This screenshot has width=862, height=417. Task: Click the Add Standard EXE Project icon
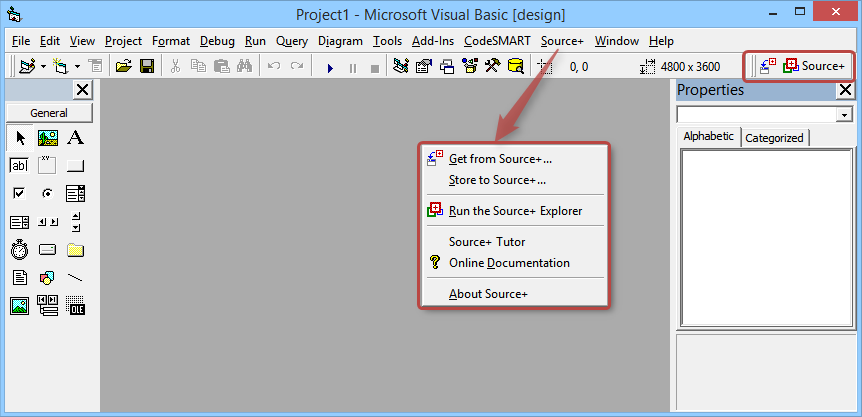pos(26,66)
